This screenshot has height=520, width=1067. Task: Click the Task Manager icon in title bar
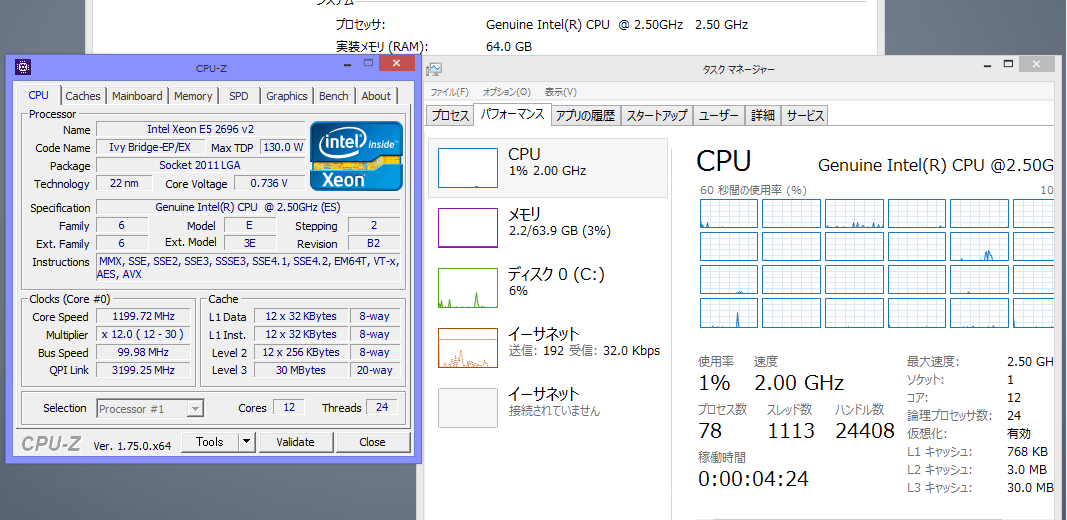pyautogui.click(x=435, y=69)
